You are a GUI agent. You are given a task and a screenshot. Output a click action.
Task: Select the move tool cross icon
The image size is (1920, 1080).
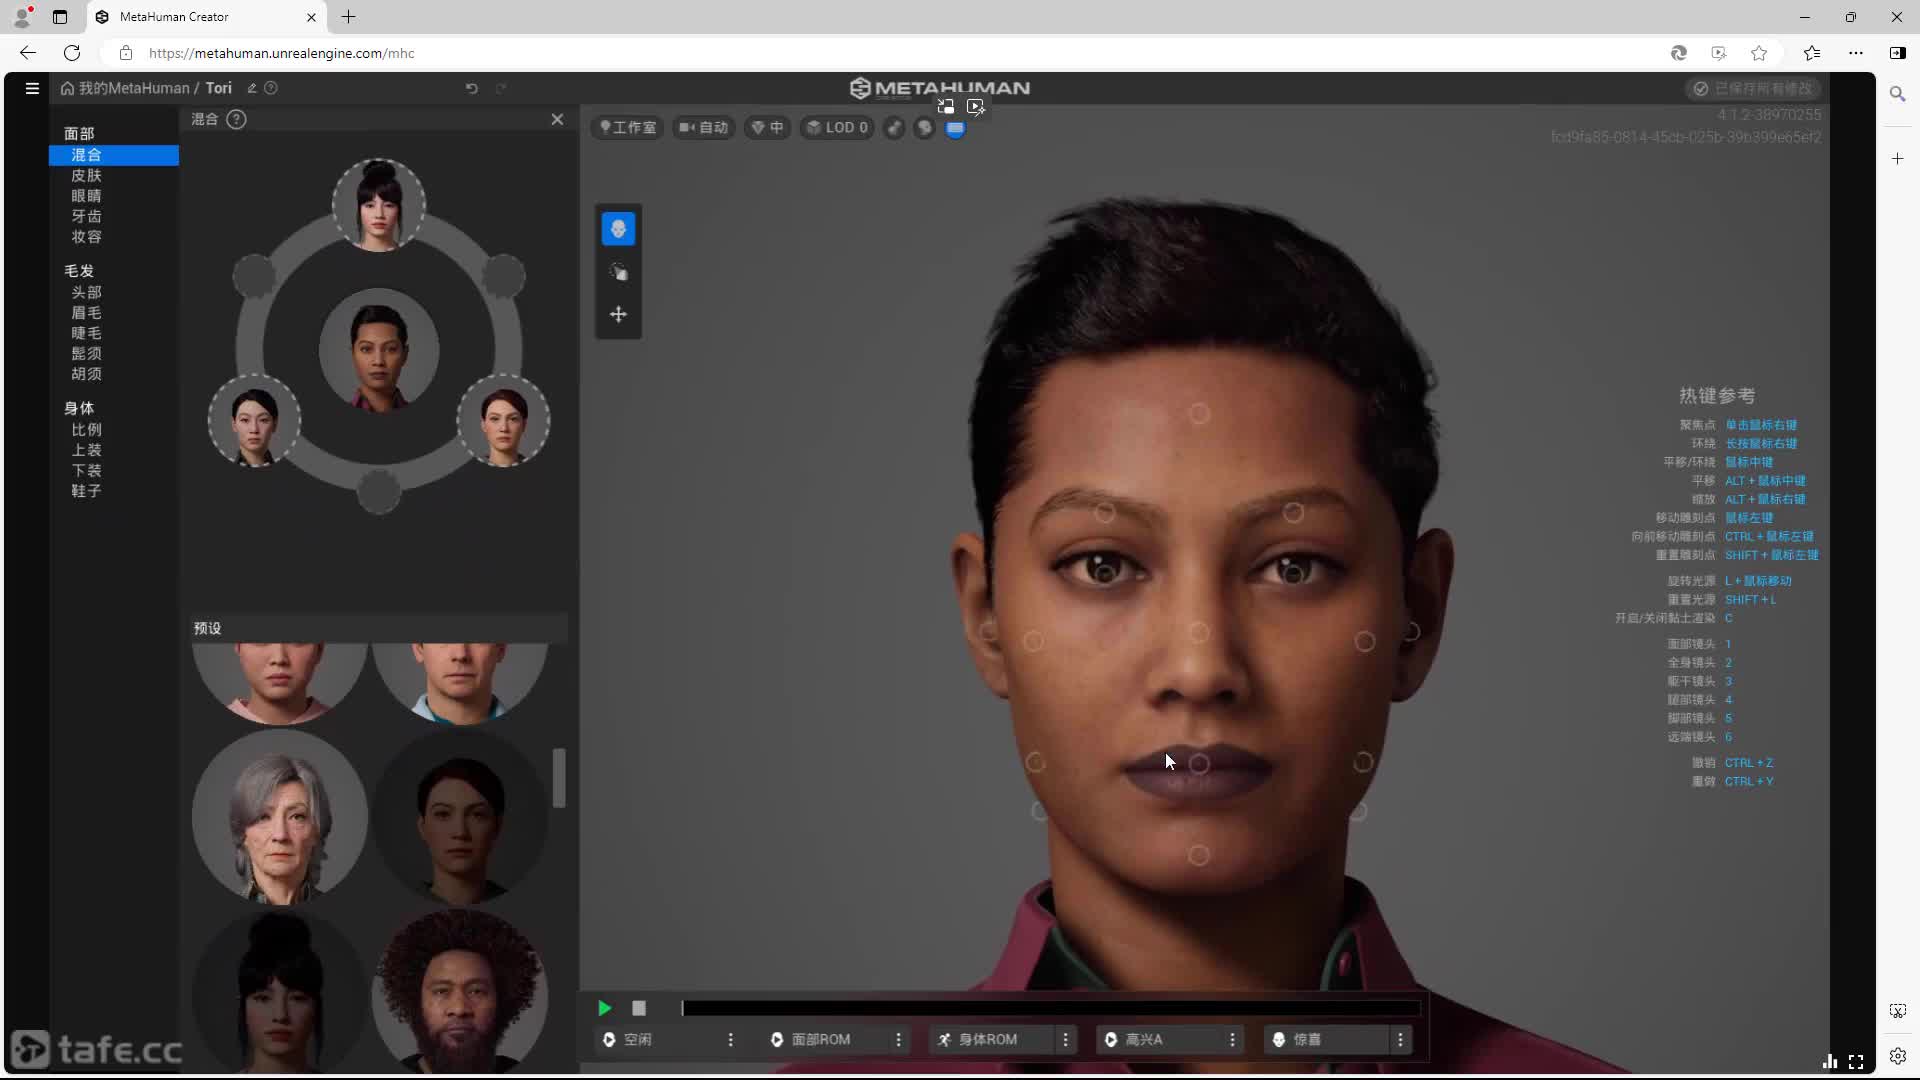click(618, 314)
